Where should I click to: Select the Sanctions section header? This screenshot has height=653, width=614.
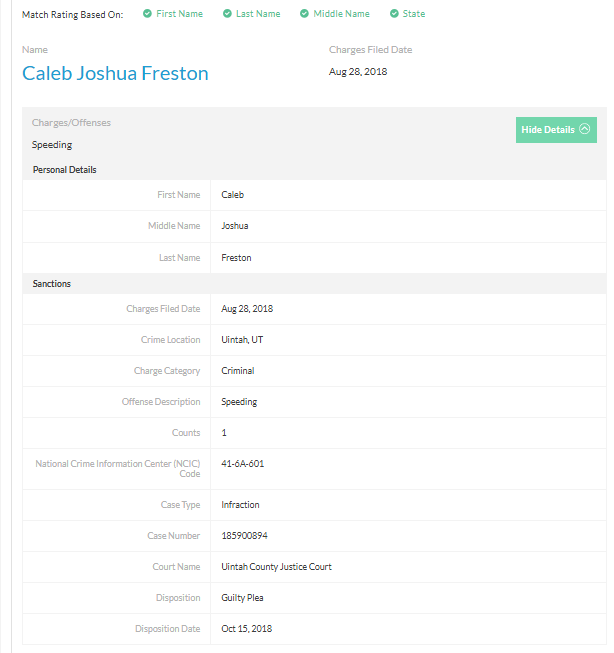(x=52, y=284)
